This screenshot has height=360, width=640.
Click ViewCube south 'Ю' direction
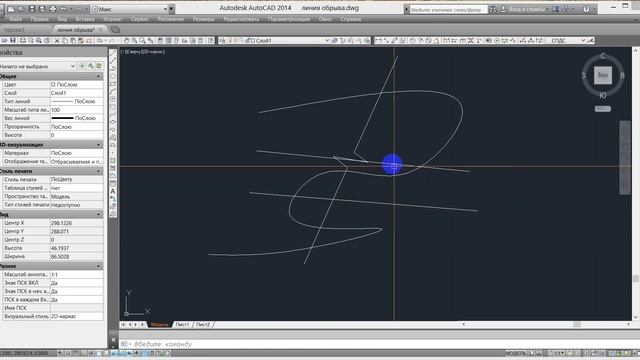(x=602, y=95)
